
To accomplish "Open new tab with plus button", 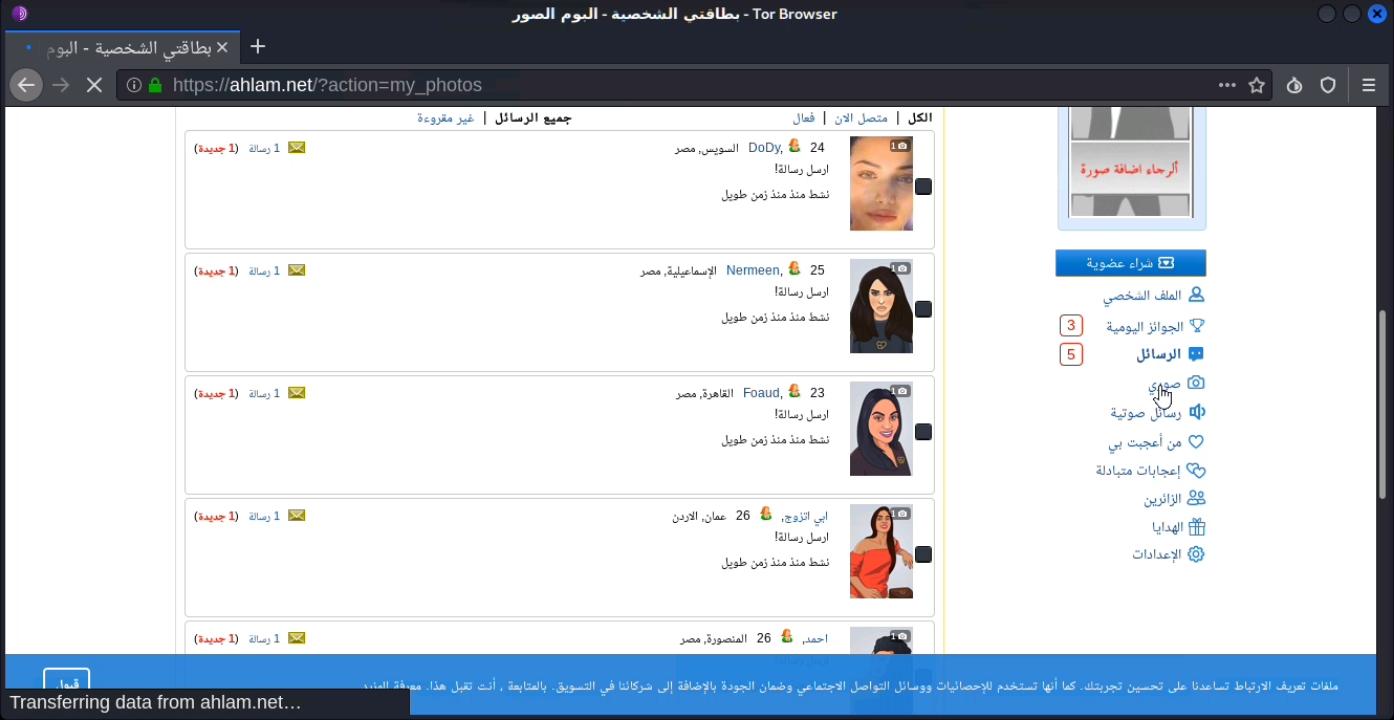I will tap(258, 47).
